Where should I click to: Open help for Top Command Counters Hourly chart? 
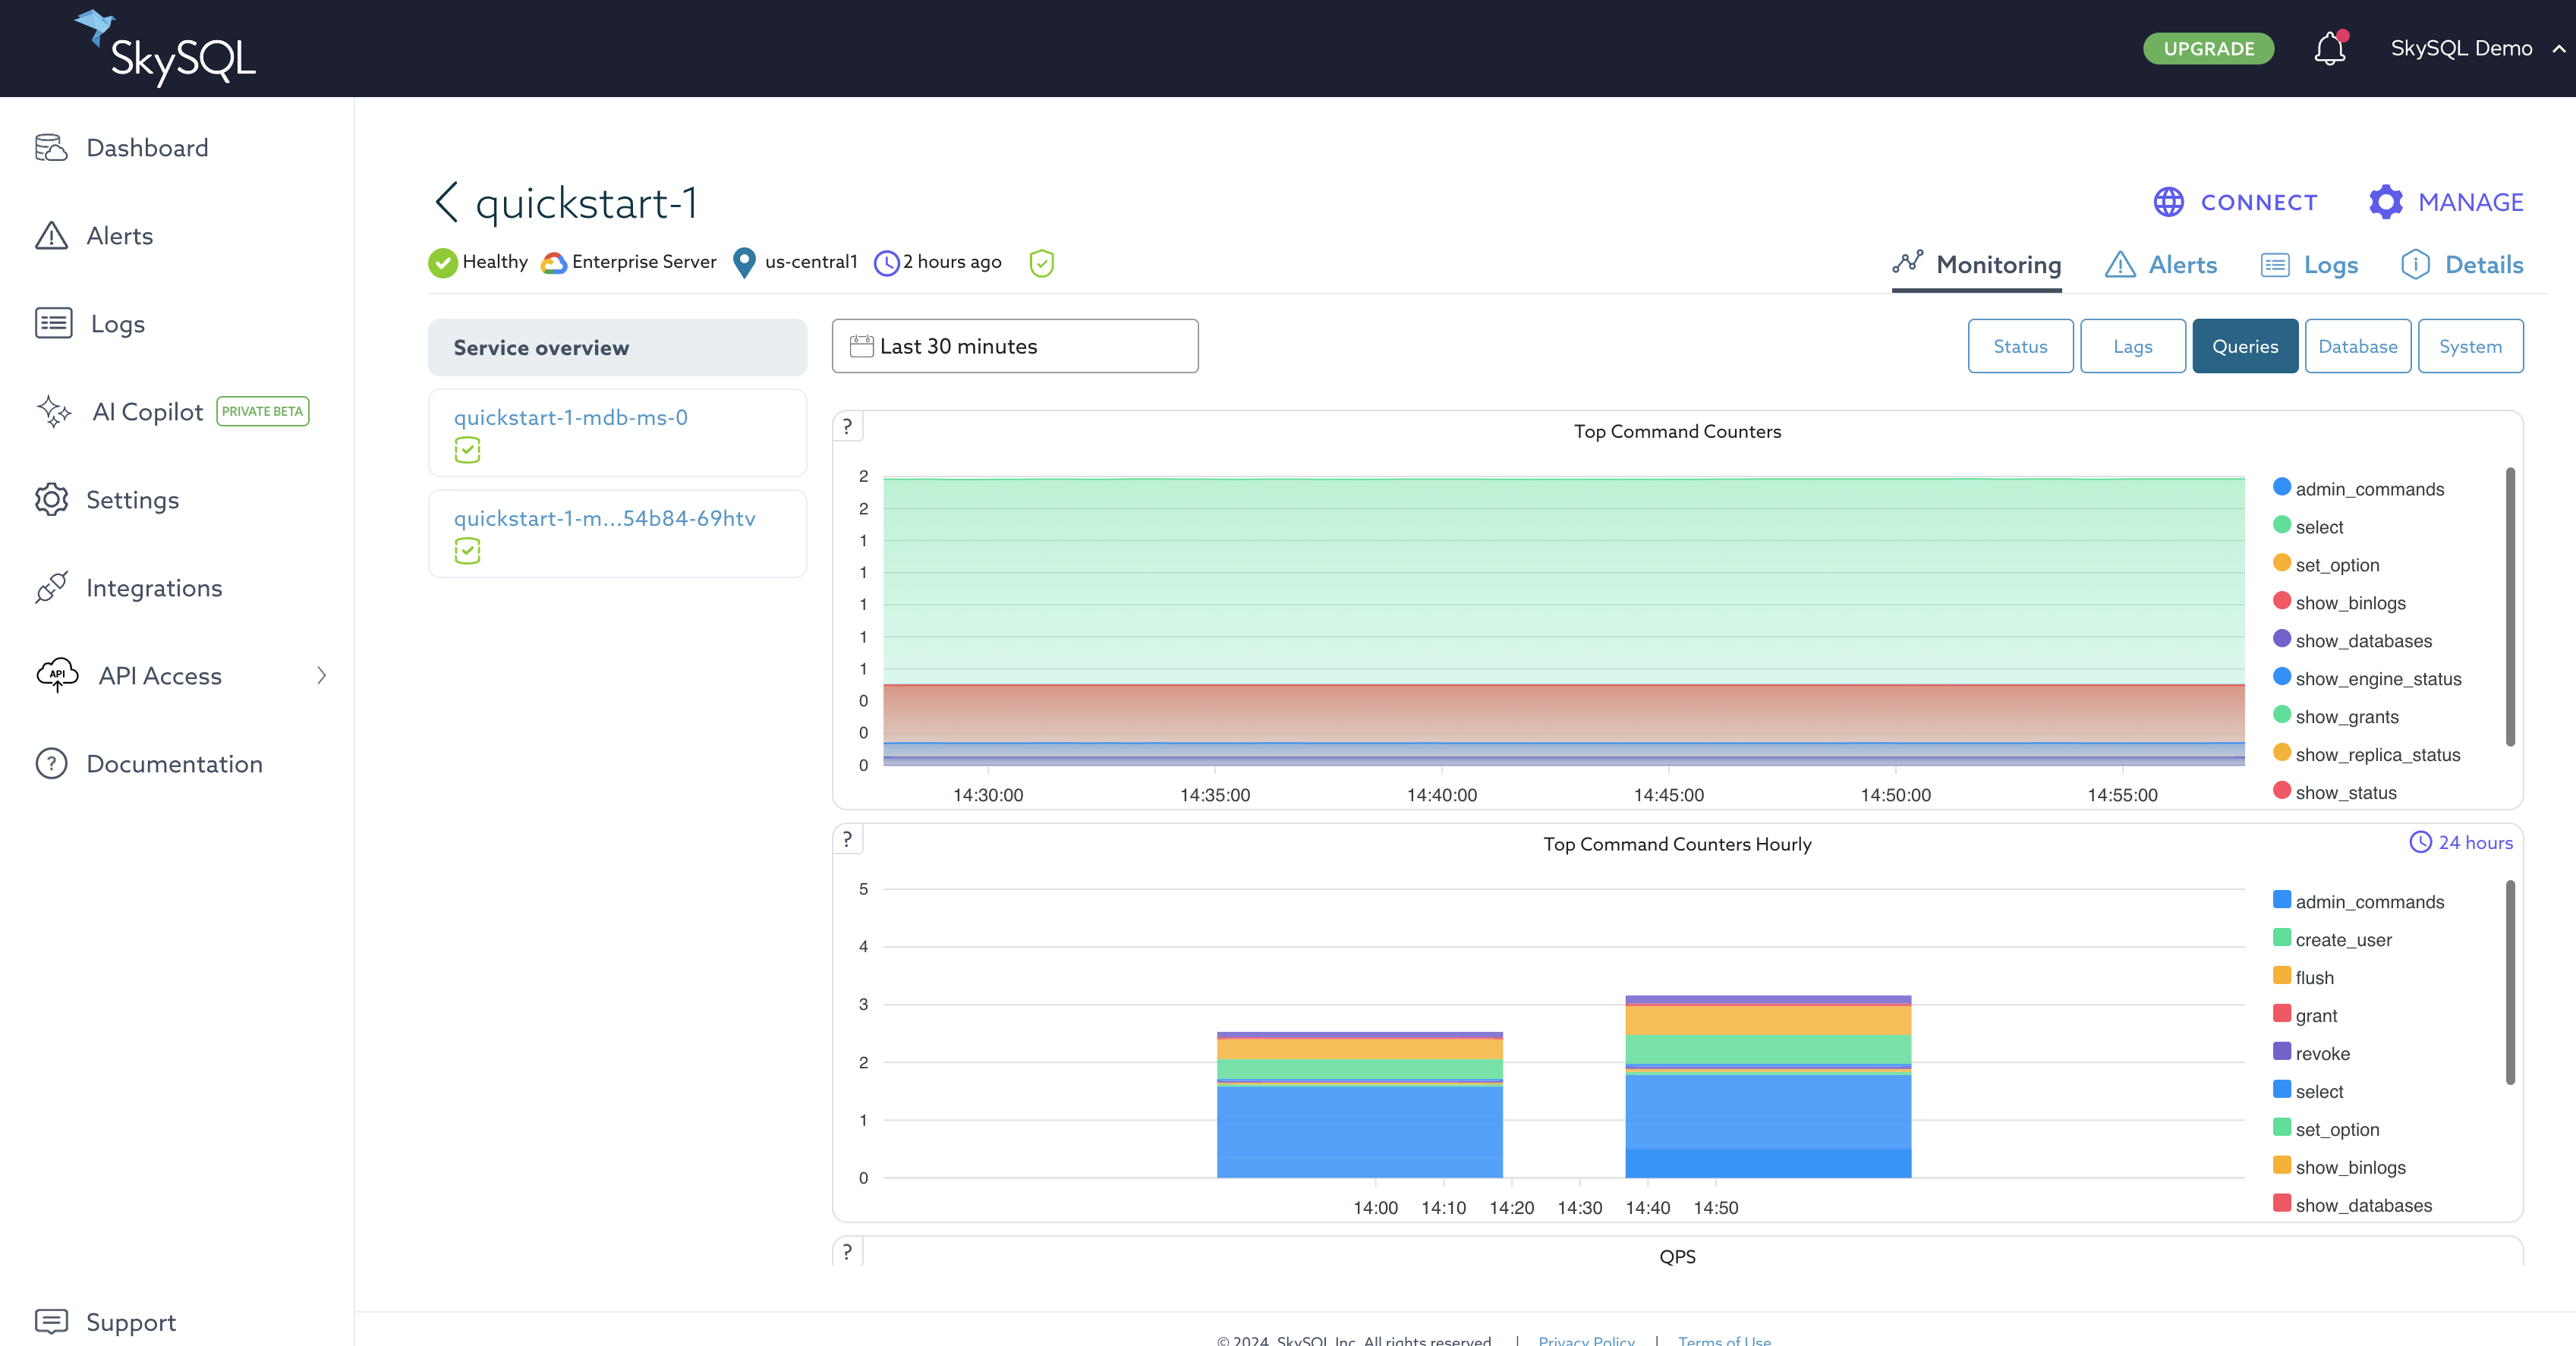(847, 839)
